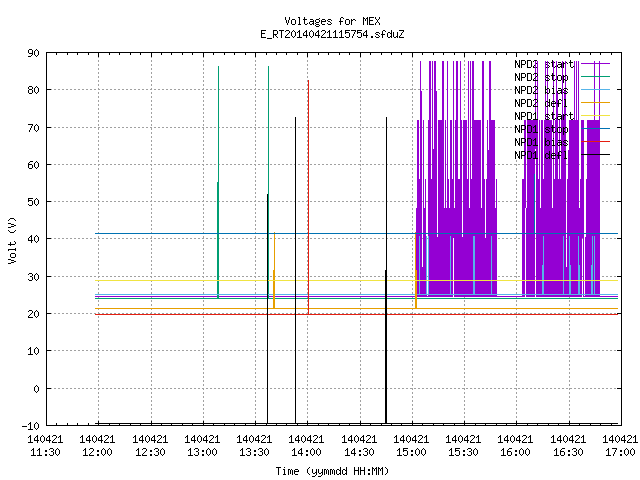This screenshot has width=640, height=480.
Task: Click the x-axis time label 12:30
Action: coord(150,453)
